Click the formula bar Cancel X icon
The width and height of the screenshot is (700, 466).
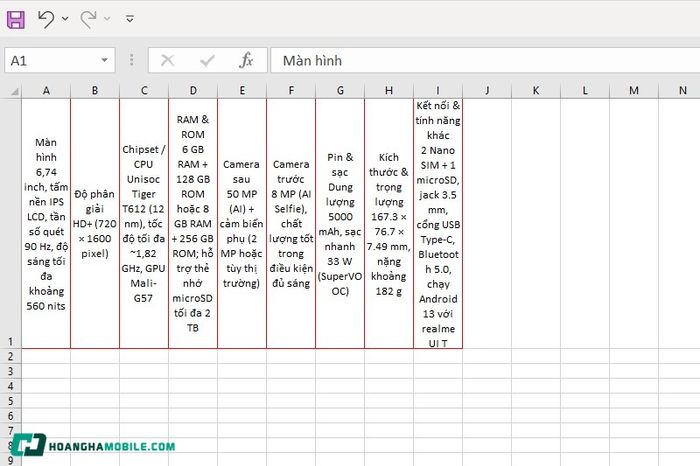167,60
